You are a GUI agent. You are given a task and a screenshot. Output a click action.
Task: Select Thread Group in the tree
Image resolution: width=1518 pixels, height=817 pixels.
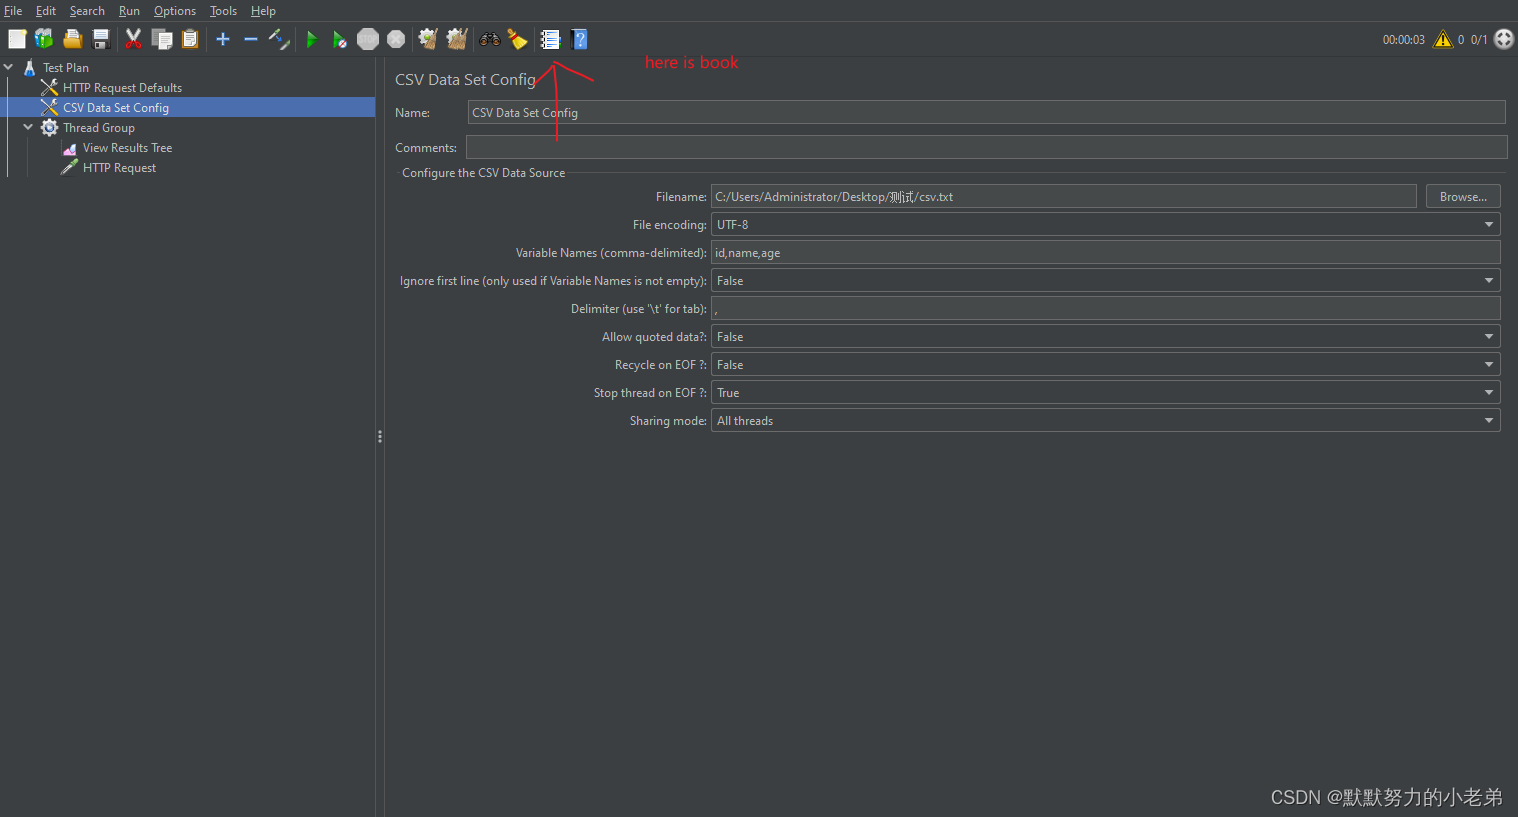99,128
